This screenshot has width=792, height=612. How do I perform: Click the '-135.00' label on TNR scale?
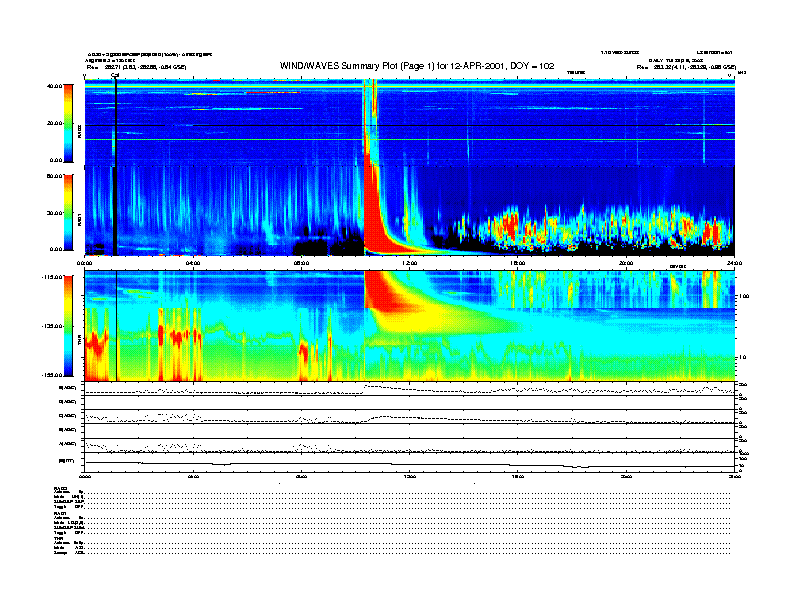coord(52,326)
